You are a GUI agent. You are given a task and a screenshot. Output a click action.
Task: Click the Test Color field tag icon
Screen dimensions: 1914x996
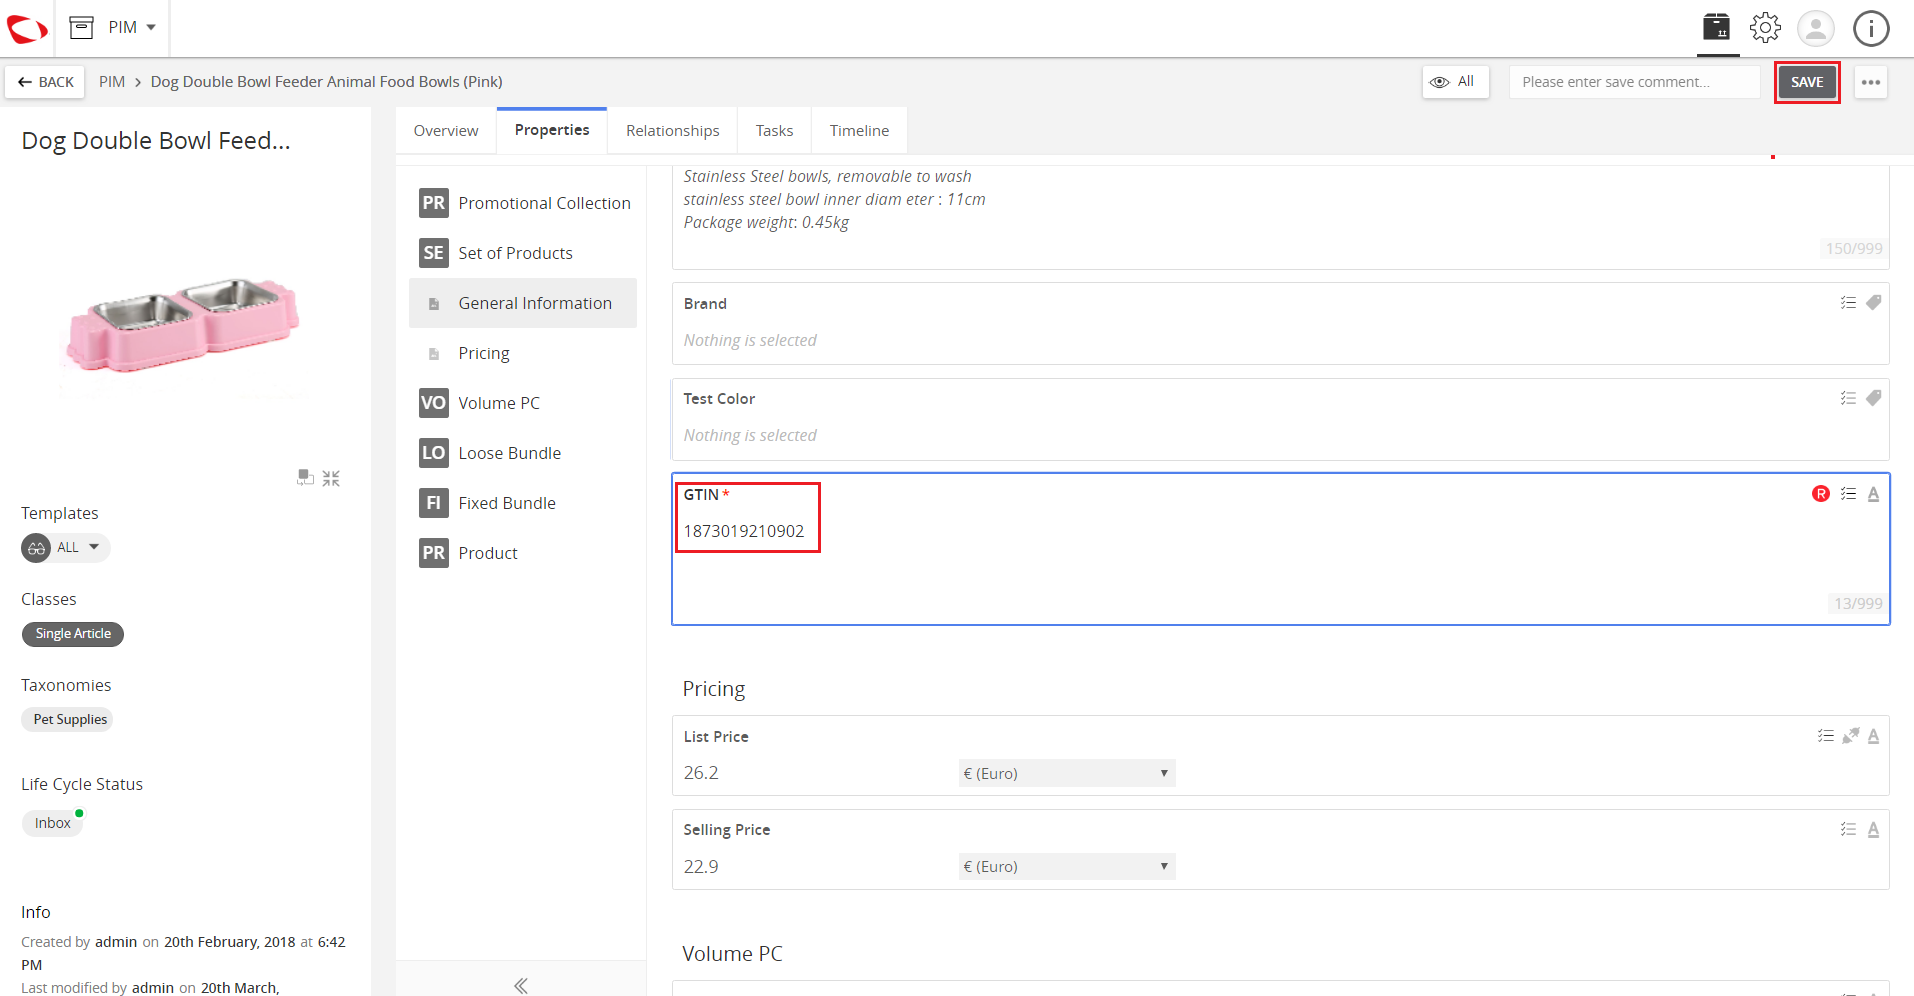[1873, 398]
